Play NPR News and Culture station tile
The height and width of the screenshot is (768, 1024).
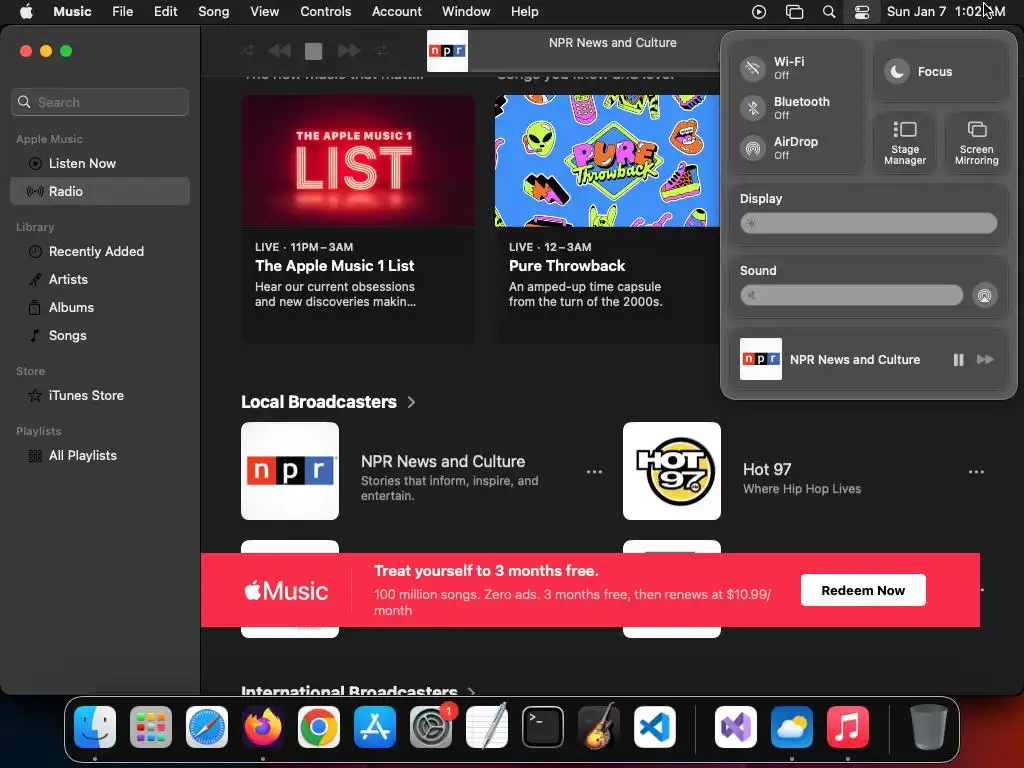[x=290, y=471]
